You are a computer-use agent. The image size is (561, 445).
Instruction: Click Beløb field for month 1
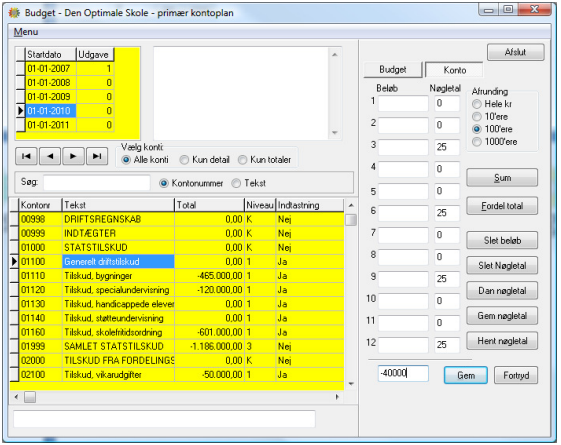coord(403,104)
